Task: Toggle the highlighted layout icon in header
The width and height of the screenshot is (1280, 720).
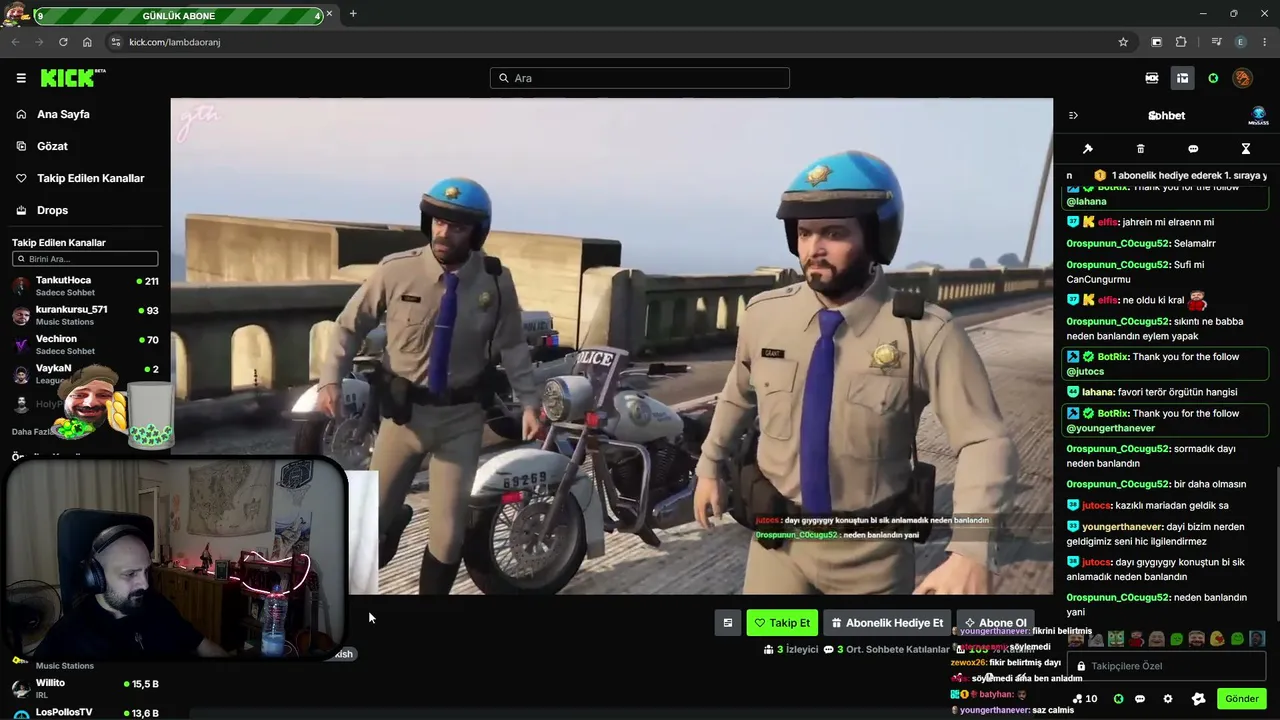Action: [x=1182, y=78]
